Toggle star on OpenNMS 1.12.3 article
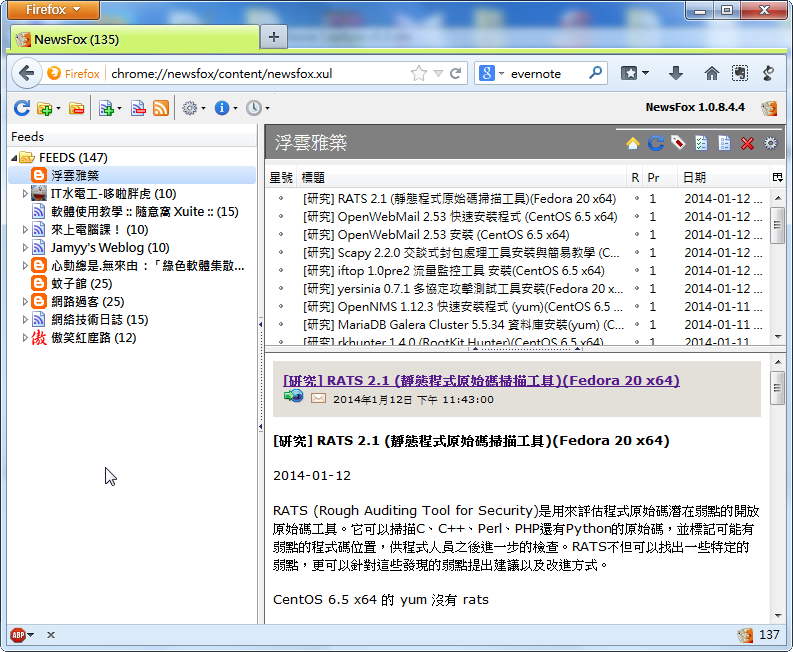 281,307
